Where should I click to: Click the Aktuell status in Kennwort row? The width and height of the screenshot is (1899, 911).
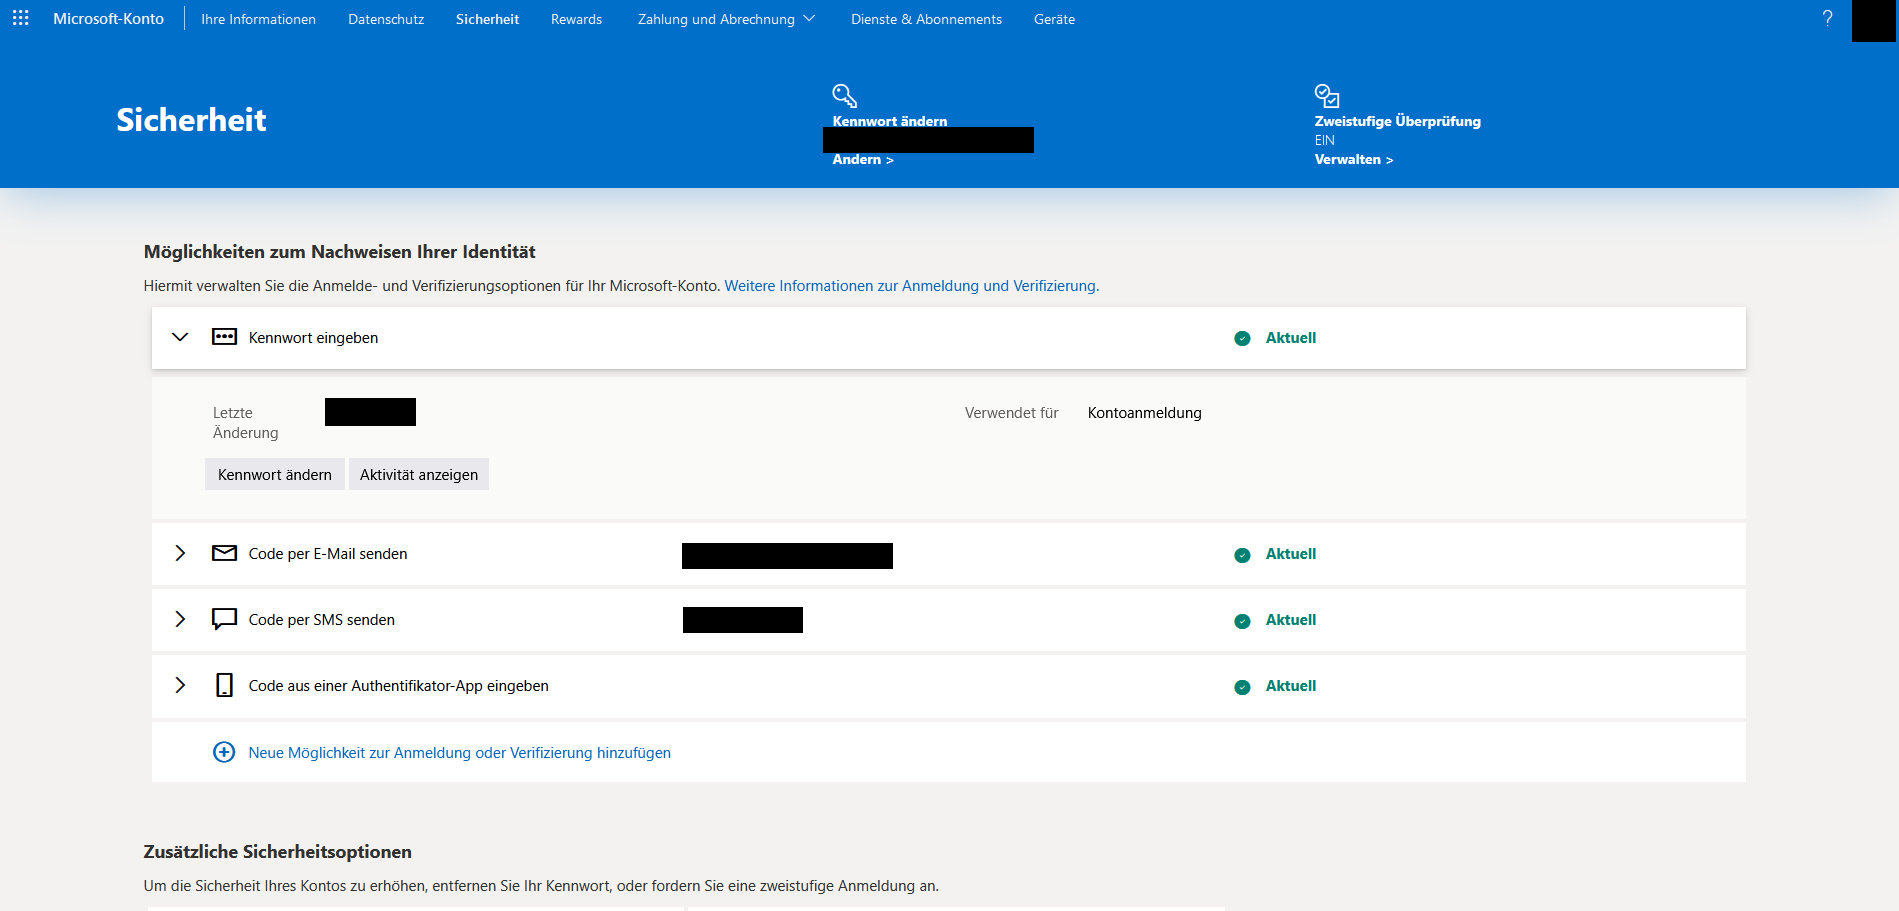pos(1291,338)
